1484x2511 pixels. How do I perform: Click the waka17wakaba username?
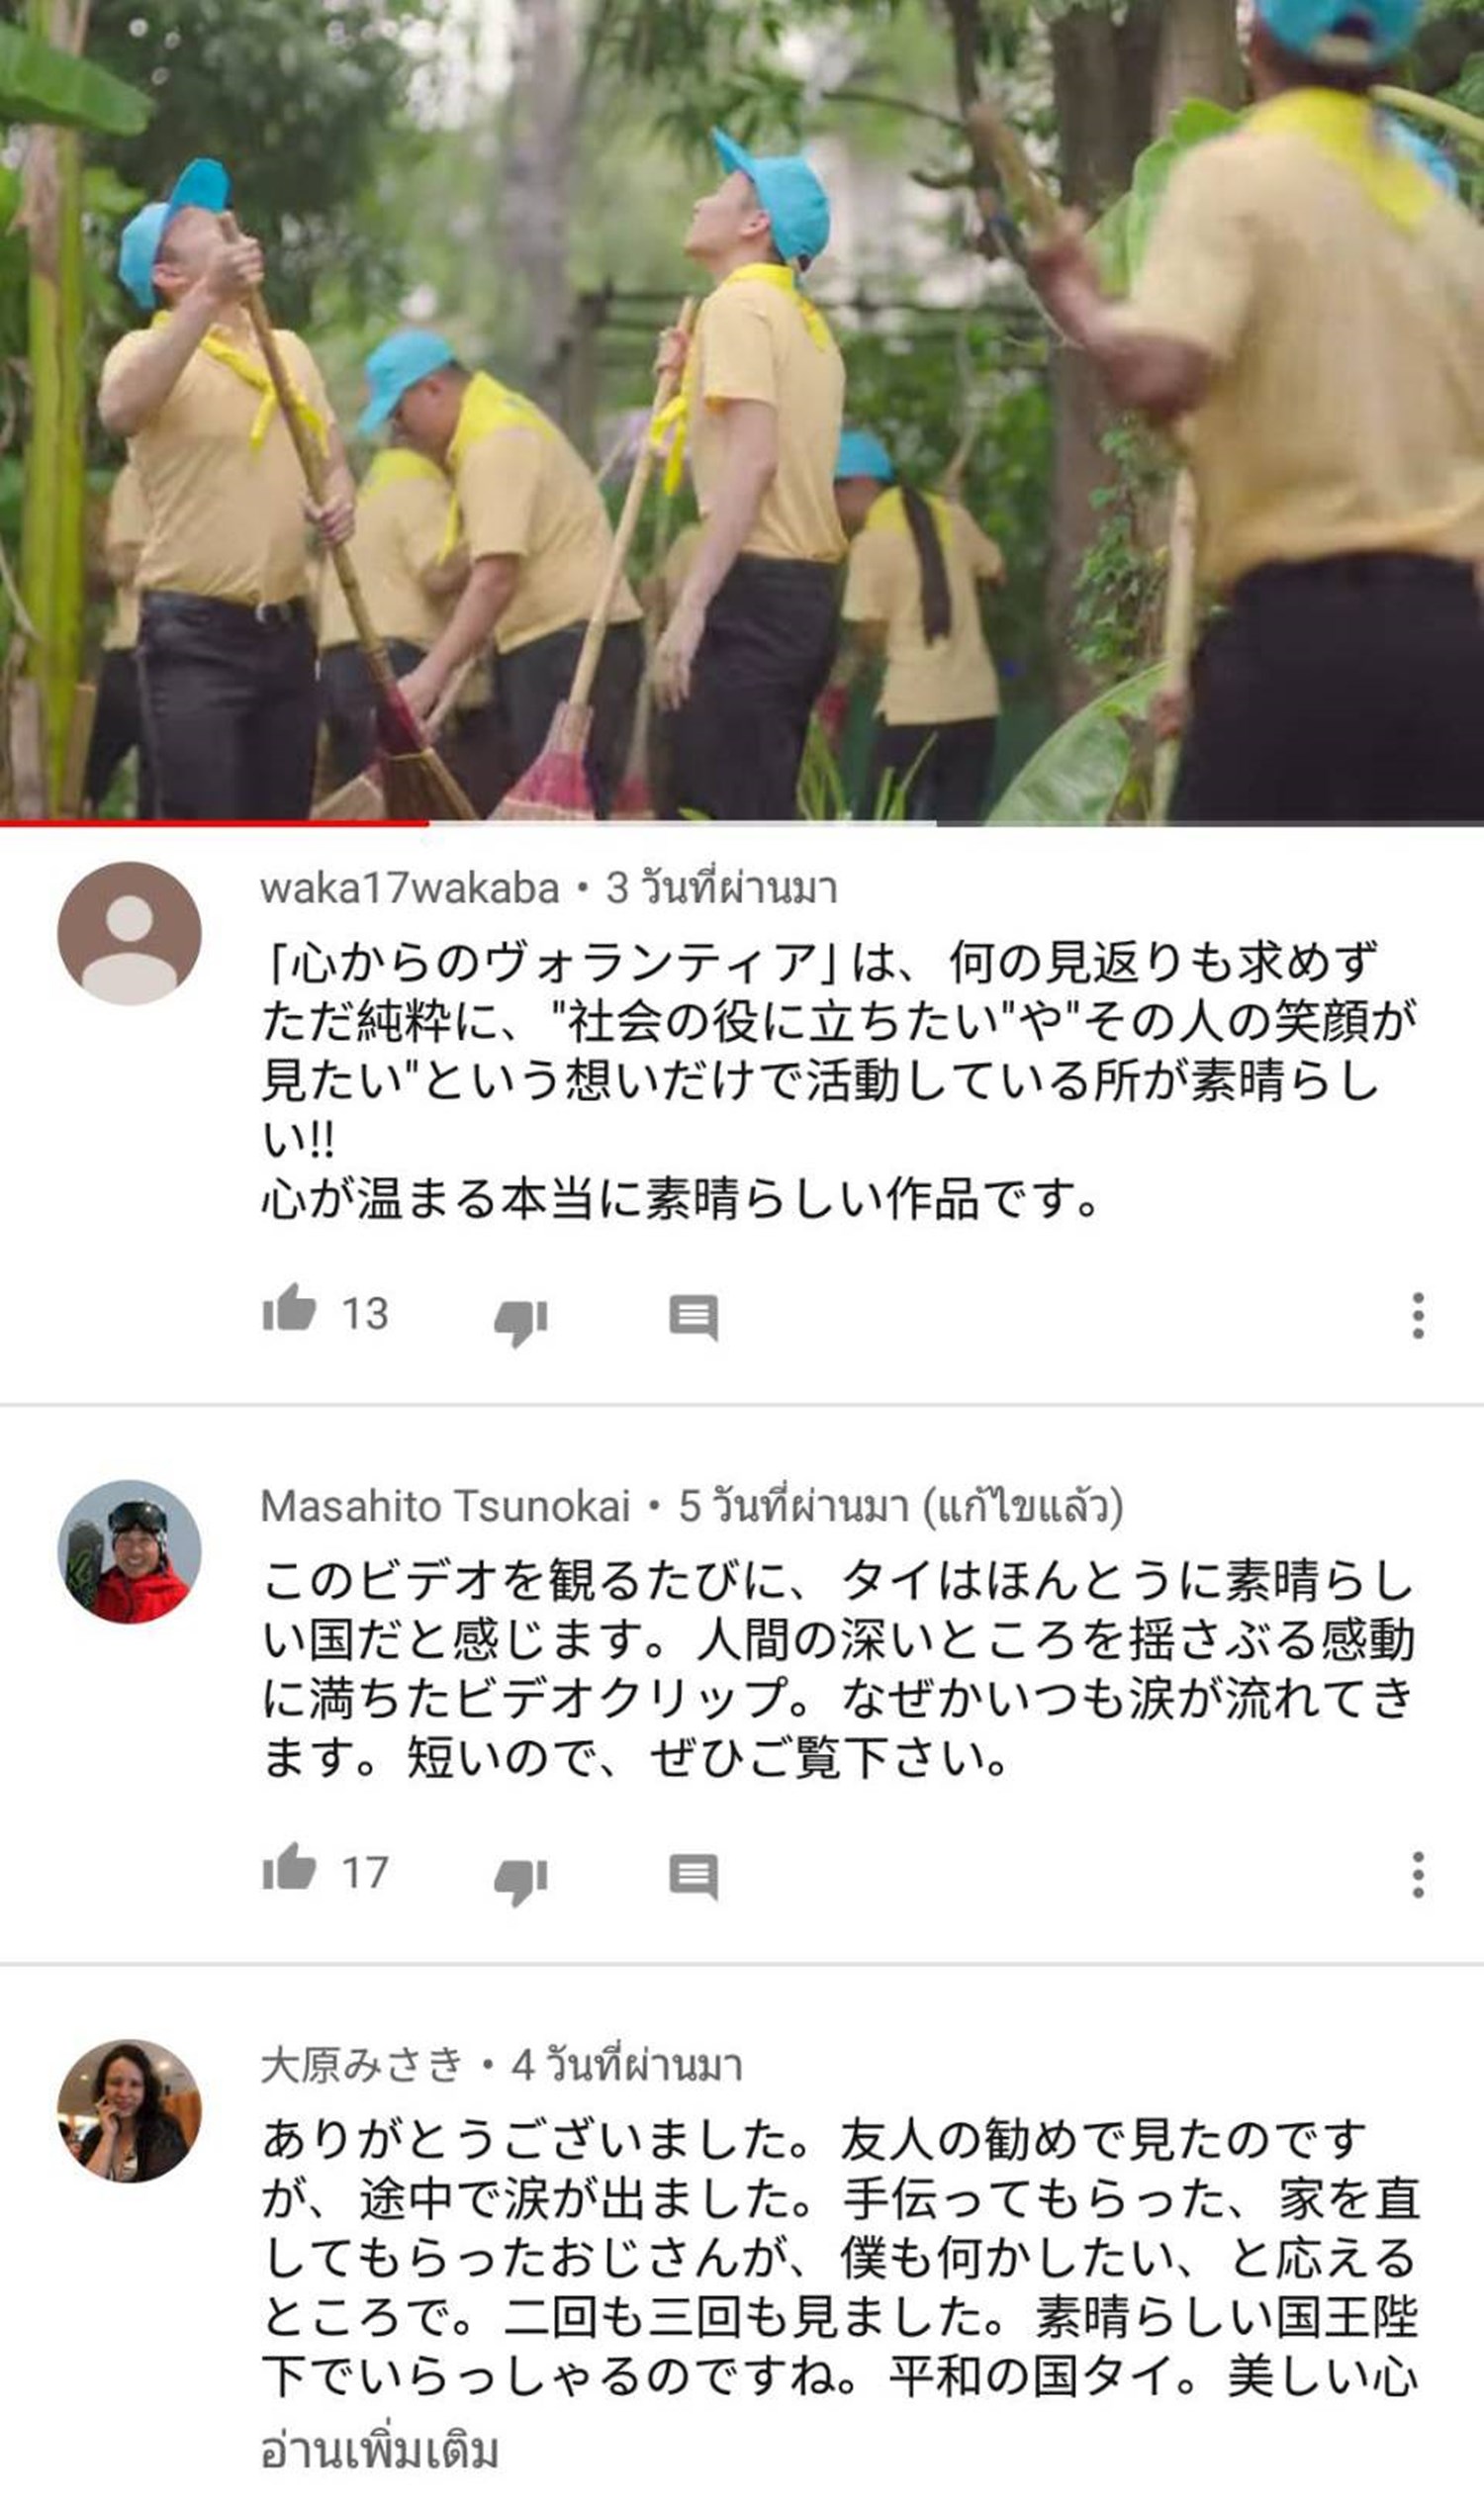tap(409, 888)
